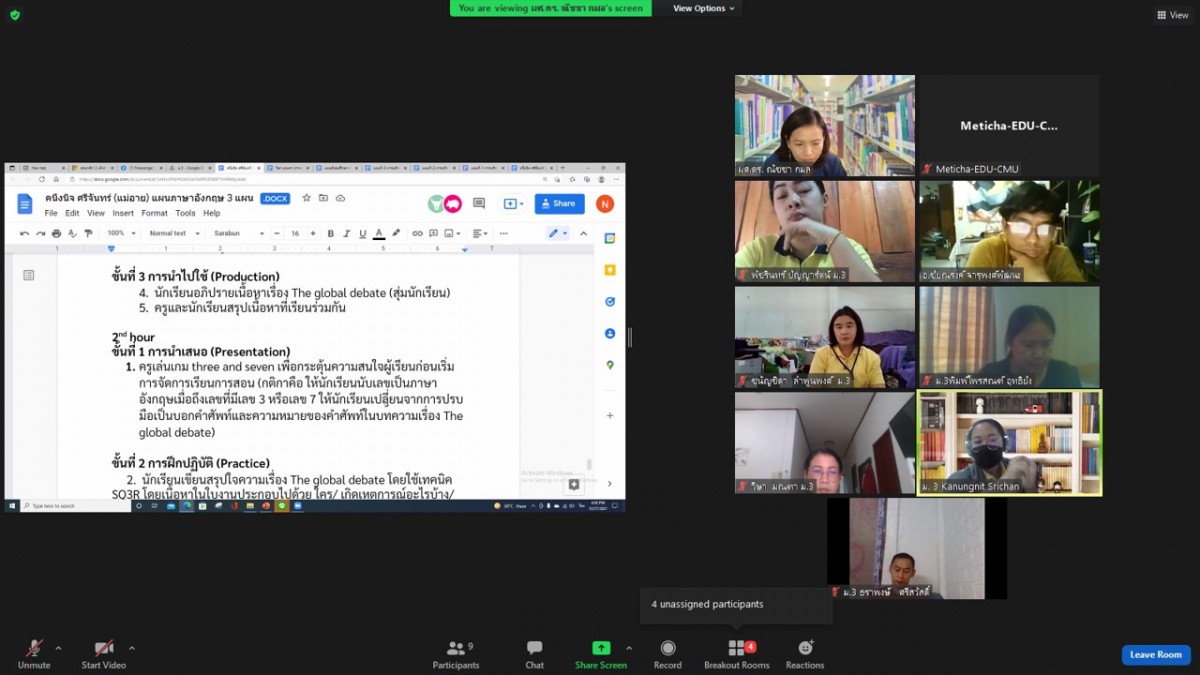Open Google Keep side panel icon
Viewport: 1200px width, 675px height.
[x=610, y=270]
